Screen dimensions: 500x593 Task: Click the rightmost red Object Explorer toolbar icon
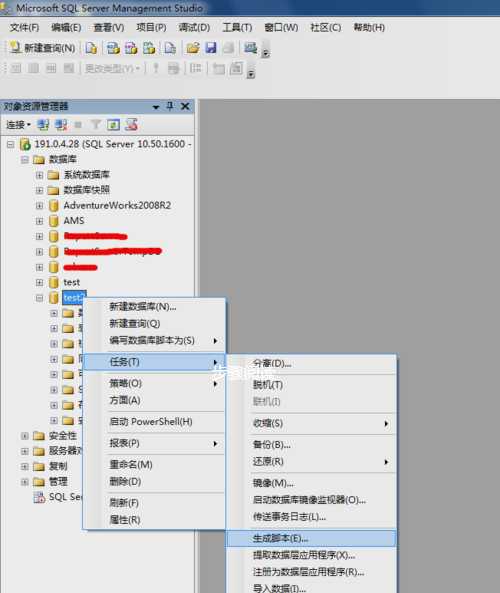point(131,124)
